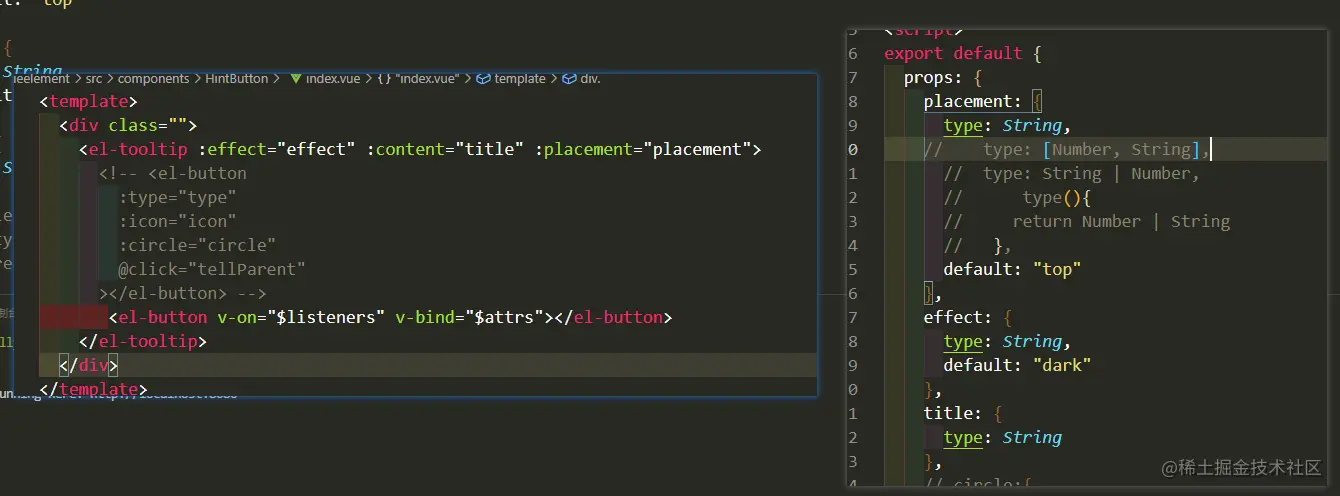1340x496 pixels.
Task: Click :placement="placement" attribute on el-tooltip
Action: pos(643,149)
